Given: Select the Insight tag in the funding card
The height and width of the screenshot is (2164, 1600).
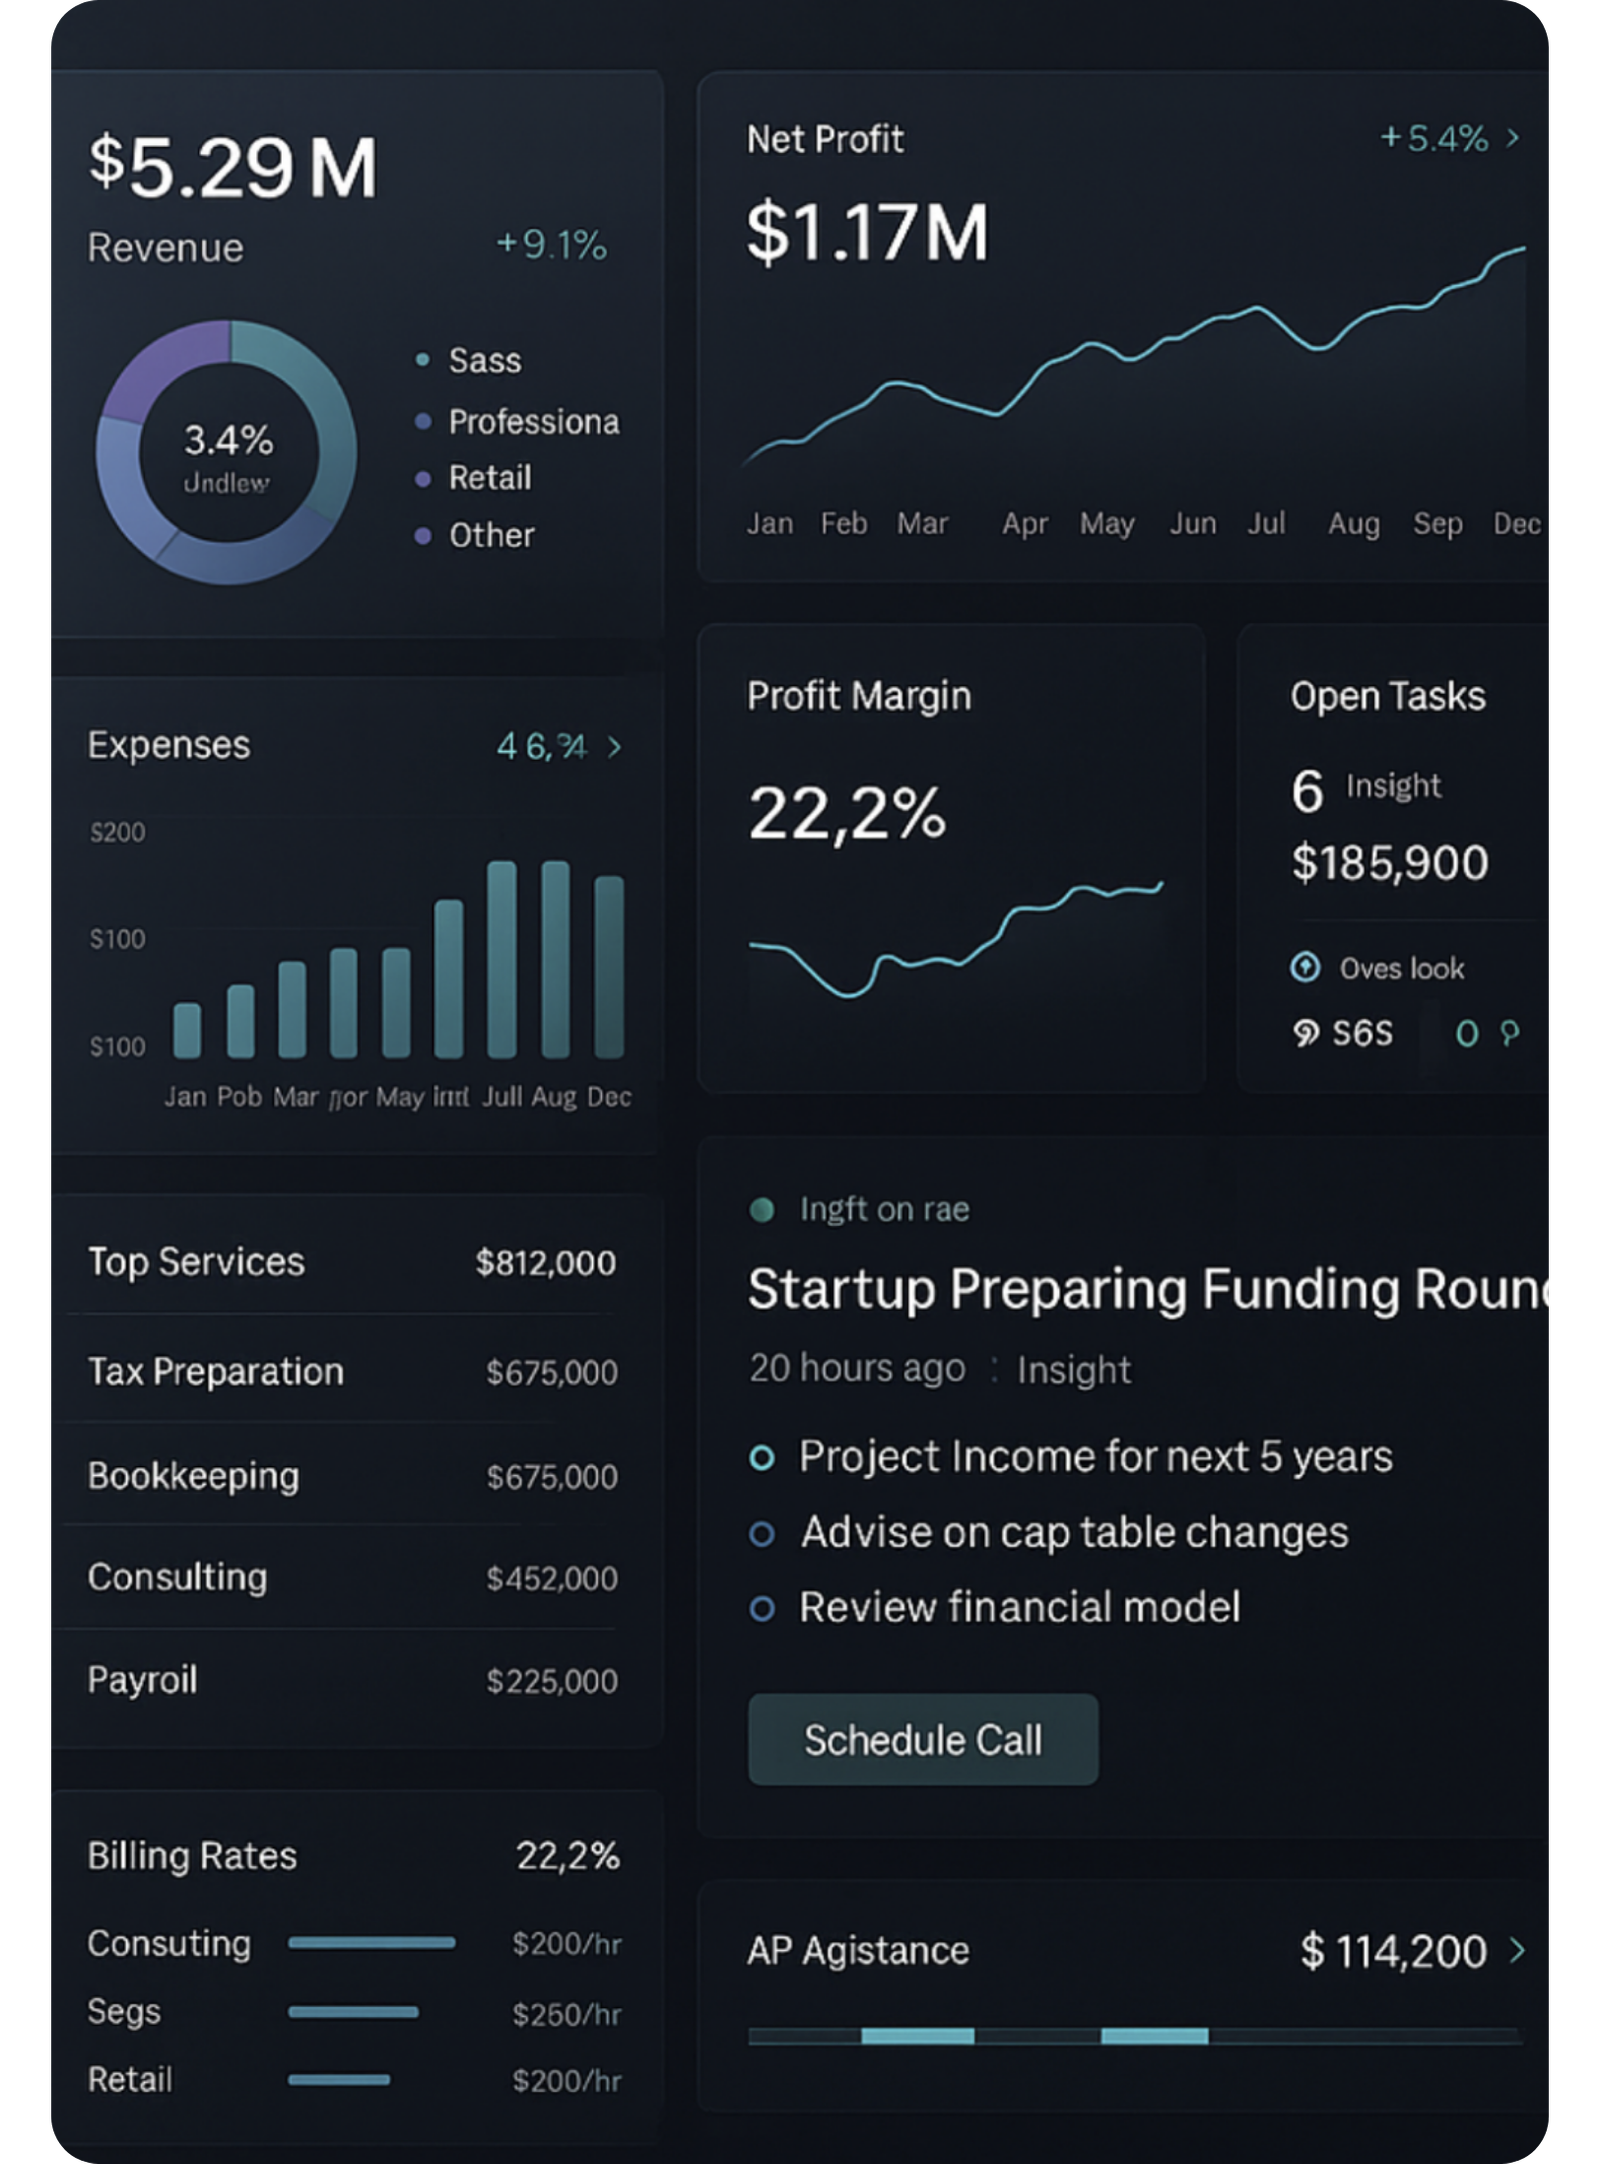Looking at the screenshot, I should click(x=1071, y=1368).
